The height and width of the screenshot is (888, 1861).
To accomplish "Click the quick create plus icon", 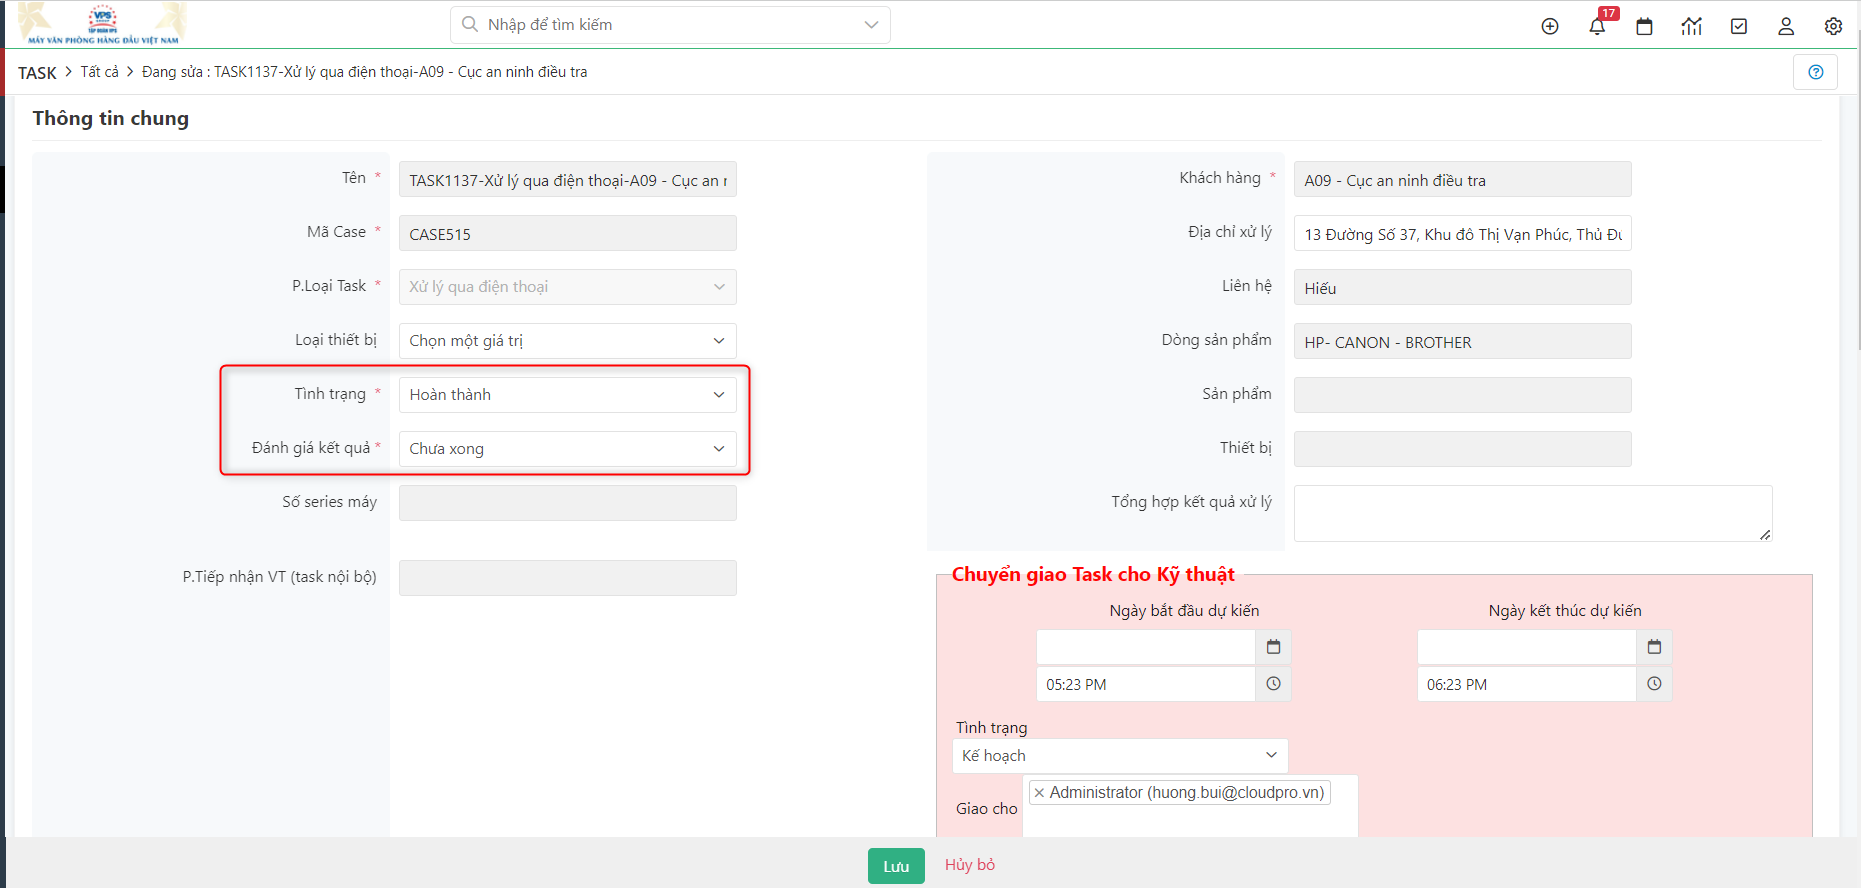I will 1550,26.
